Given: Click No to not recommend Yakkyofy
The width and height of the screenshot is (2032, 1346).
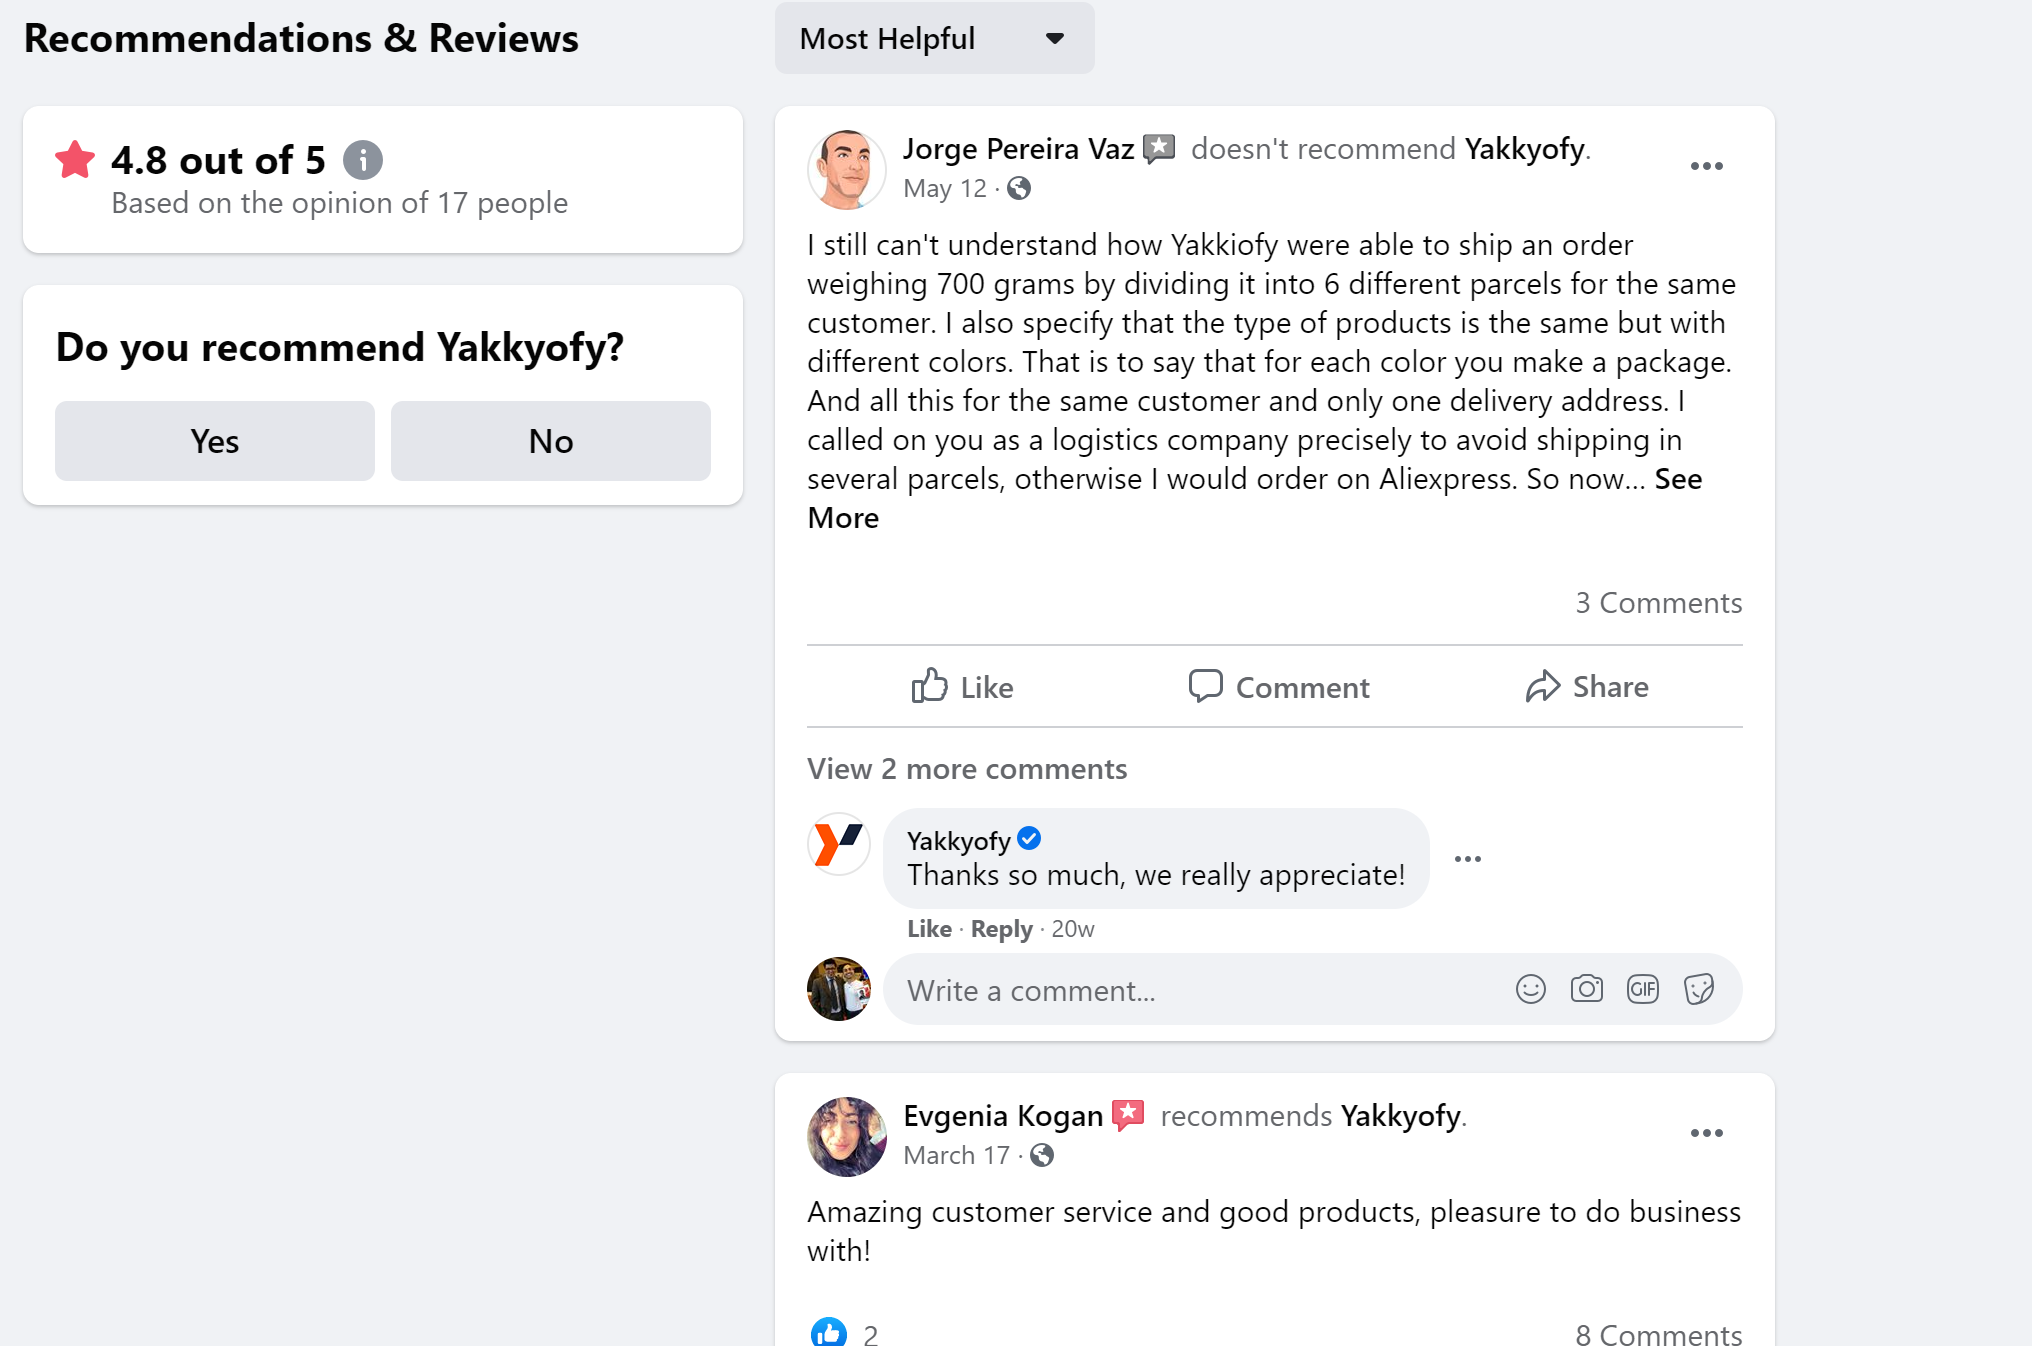Looking at the screenshot, I should click(x=550, y=440).
